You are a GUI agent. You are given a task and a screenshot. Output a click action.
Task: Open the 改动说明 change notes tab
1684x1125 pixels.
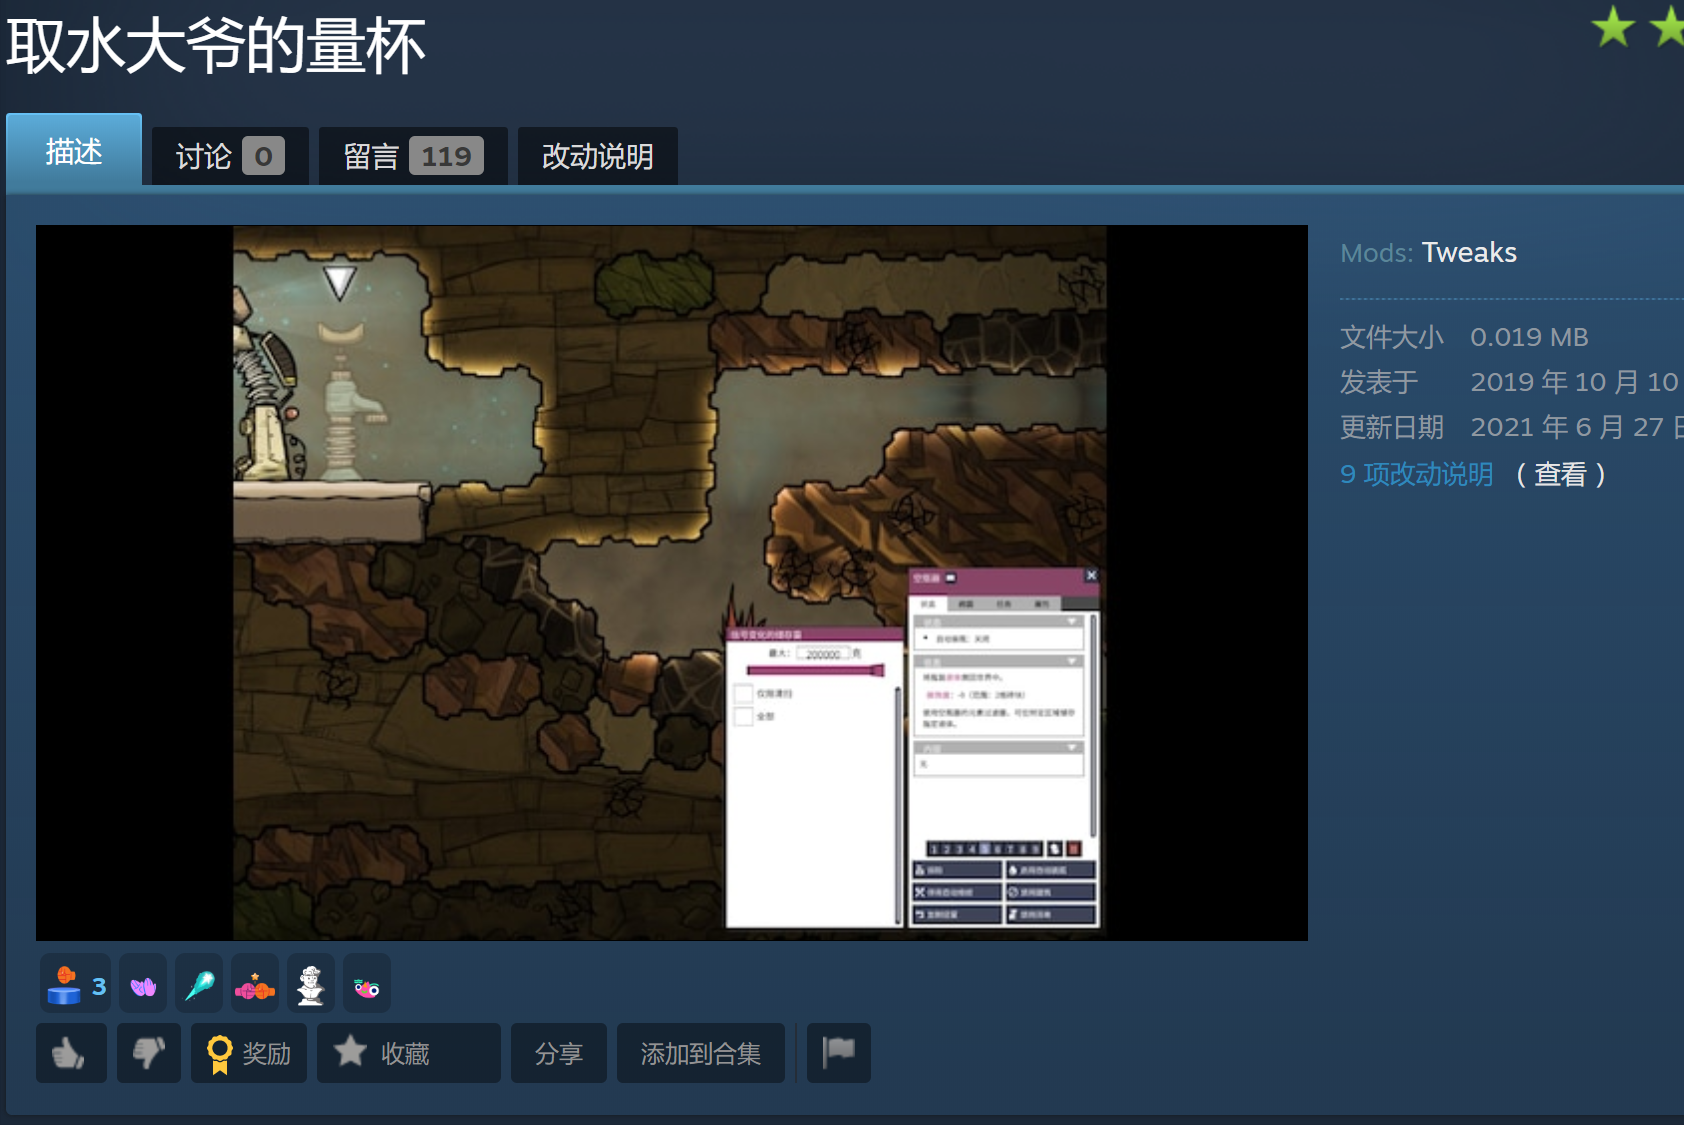[598, 156]
